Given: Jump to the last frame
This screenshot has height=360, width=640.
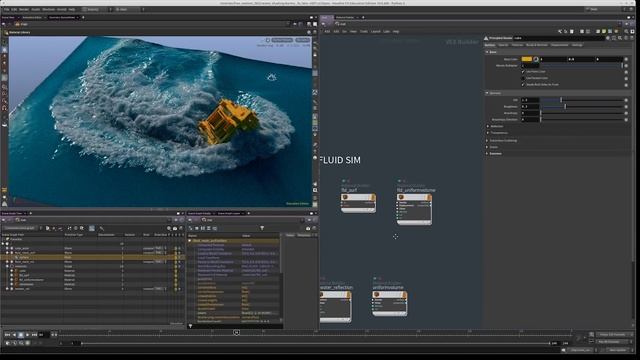Looking at the screenshot, I should [x=34, y=335].
